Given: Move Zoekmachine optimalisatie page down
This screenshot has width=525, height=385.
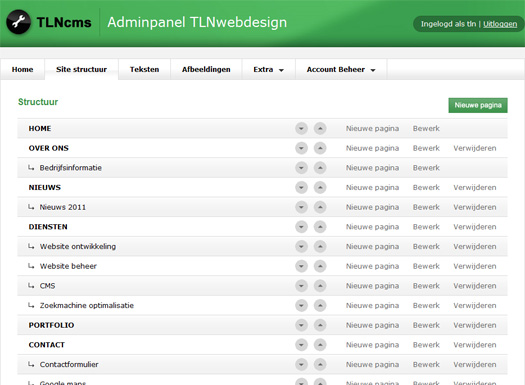Looking at the screenshot, I should 301,305.
